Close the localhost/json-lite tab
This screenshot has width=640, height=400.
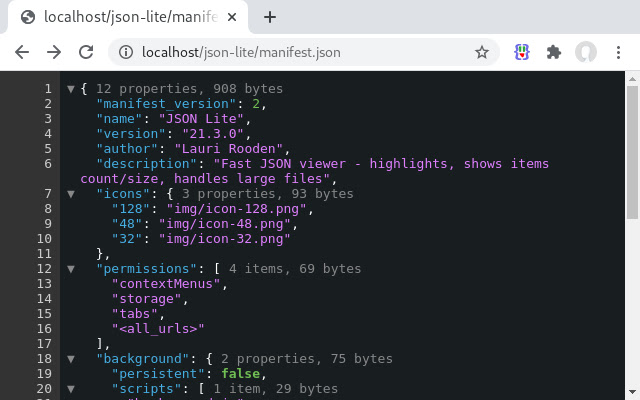232,17
